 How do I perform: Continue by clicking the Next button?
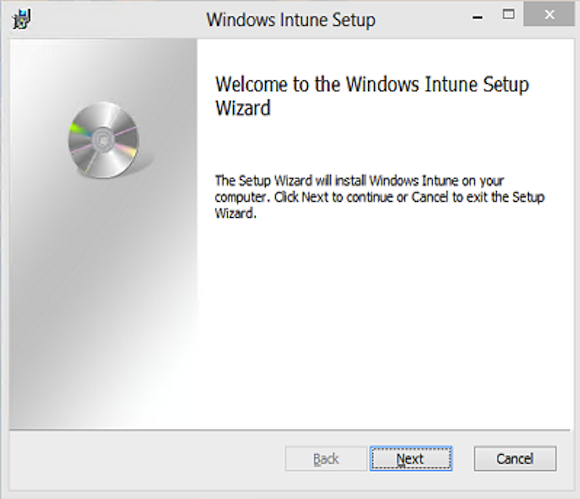click(x=411, y=459)
